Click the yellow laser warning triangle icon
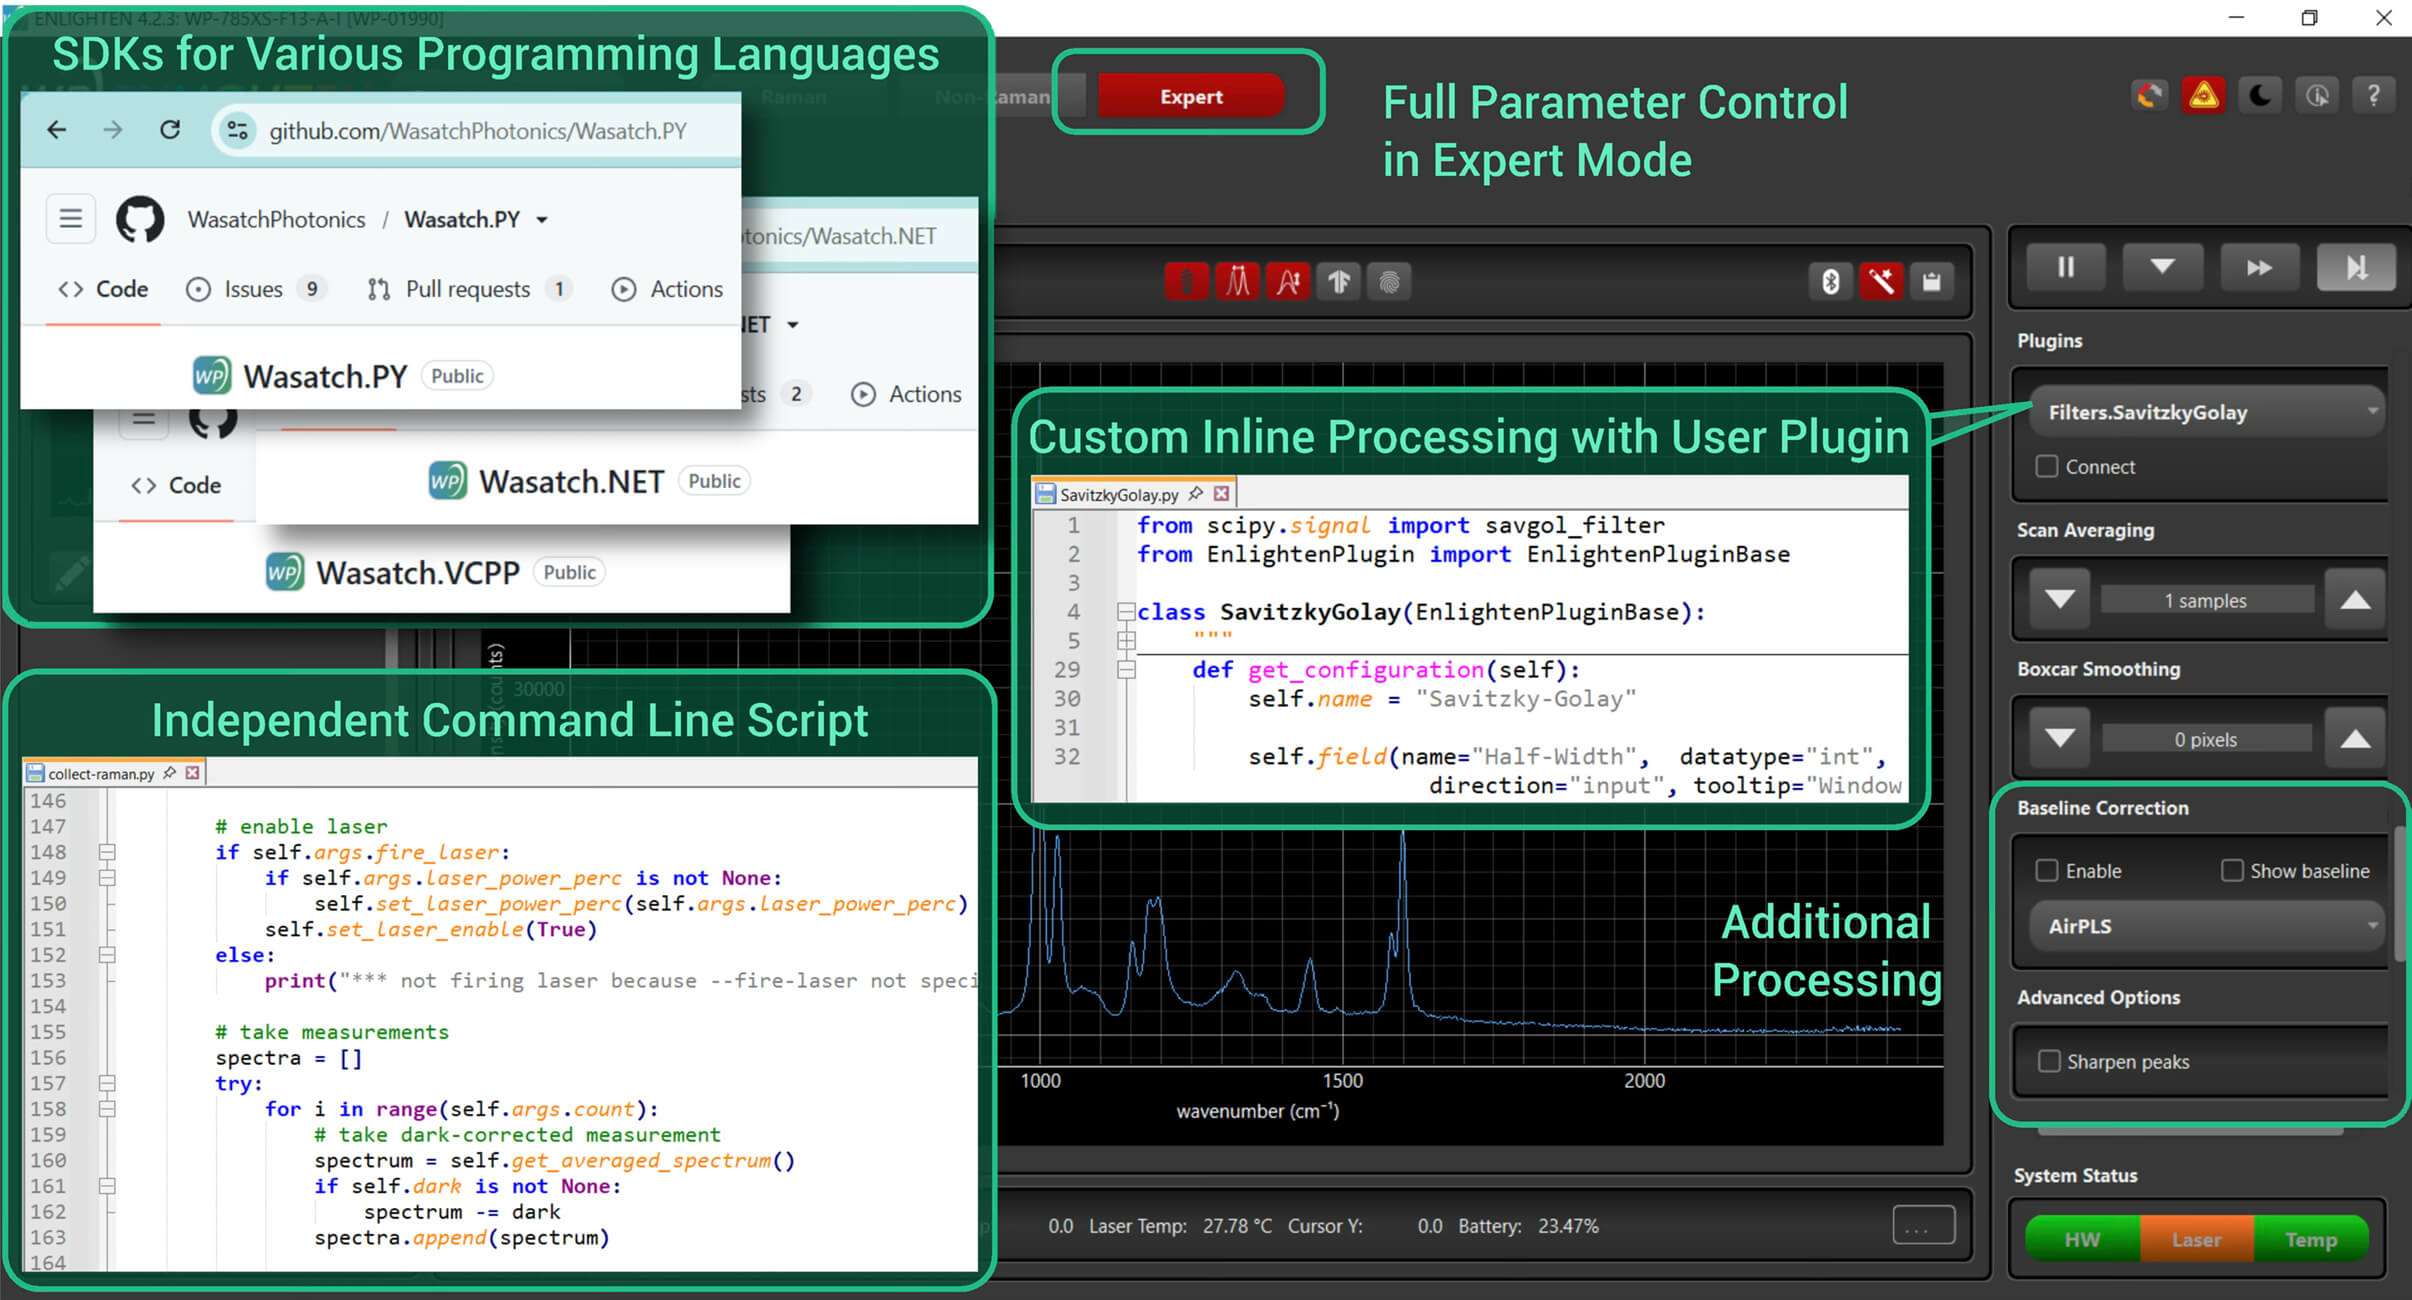Viewport: 2412px width, 1300px height. (2204, 96)
